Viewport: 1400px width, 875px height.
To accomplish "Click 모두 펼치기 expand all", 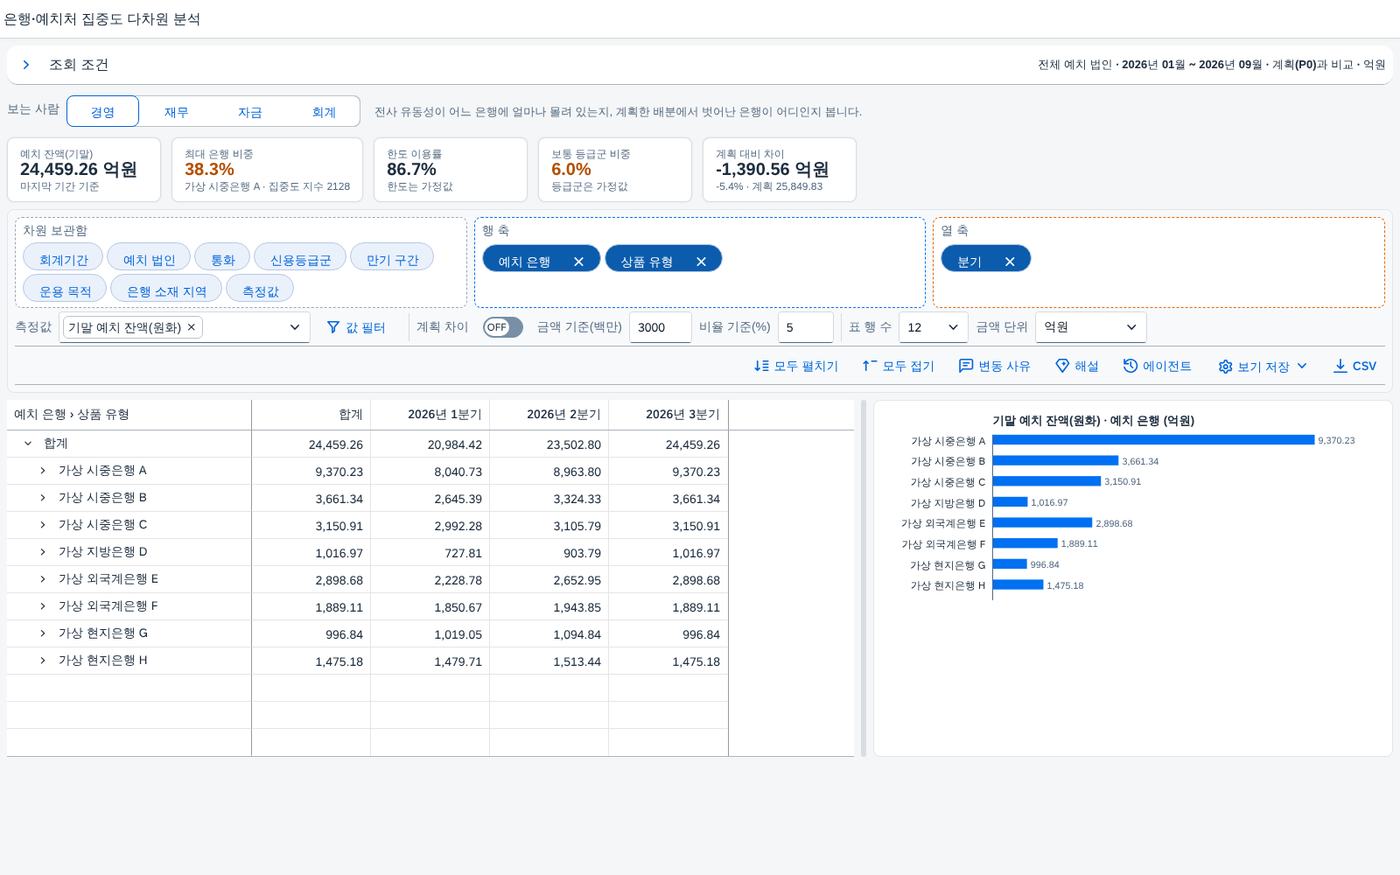I will click(x=796, y=366).
